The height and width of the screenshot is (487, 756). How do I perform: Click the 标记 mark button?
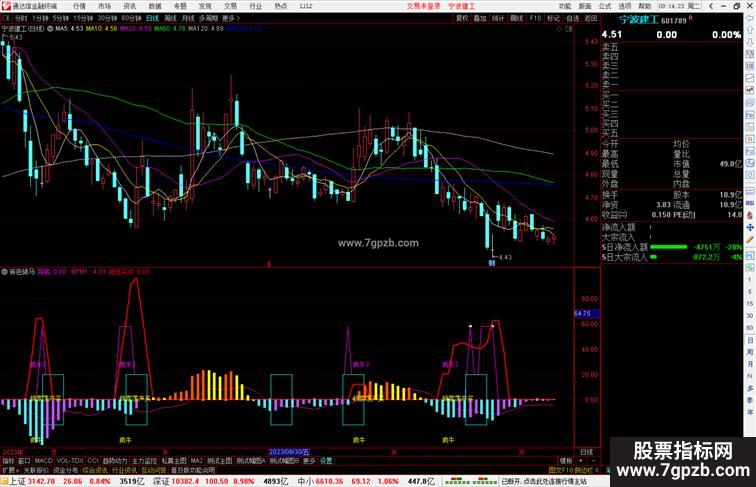pyautogui.click(x=553, y=18)
